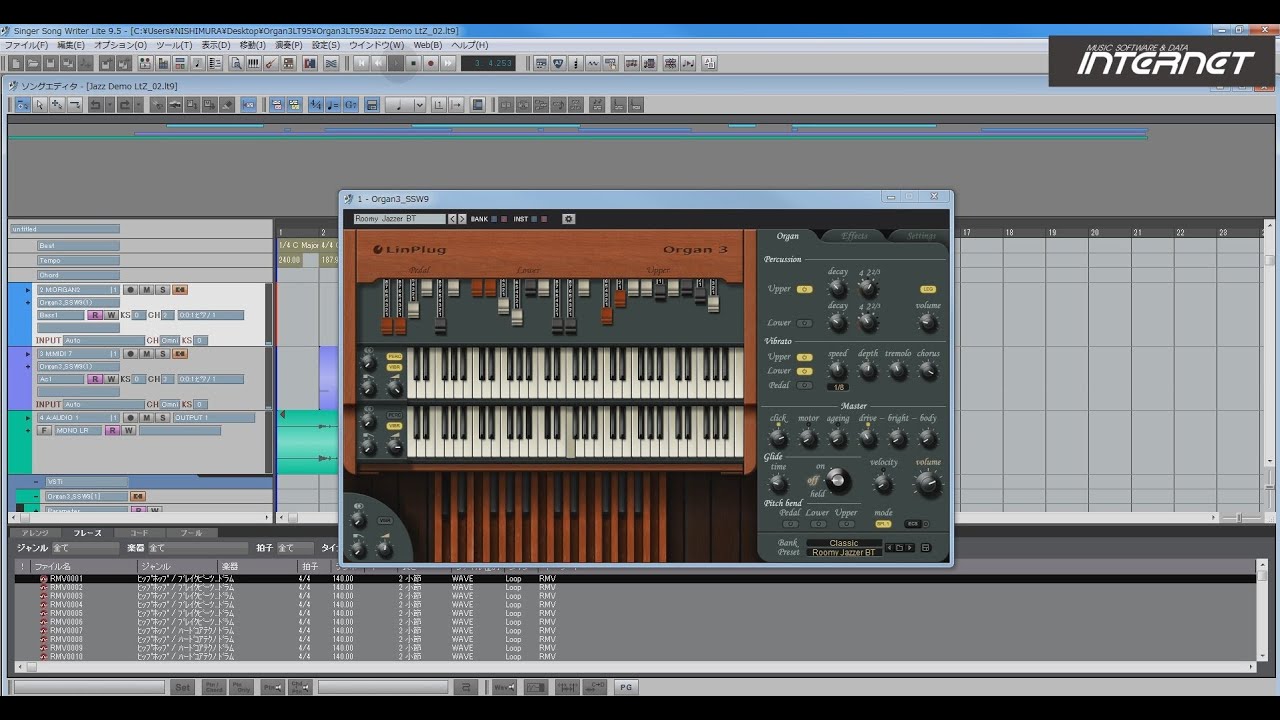This screenshot has width=1280, height=720.
Task: Enable Lower percussion switch
Action: point(805,323)
